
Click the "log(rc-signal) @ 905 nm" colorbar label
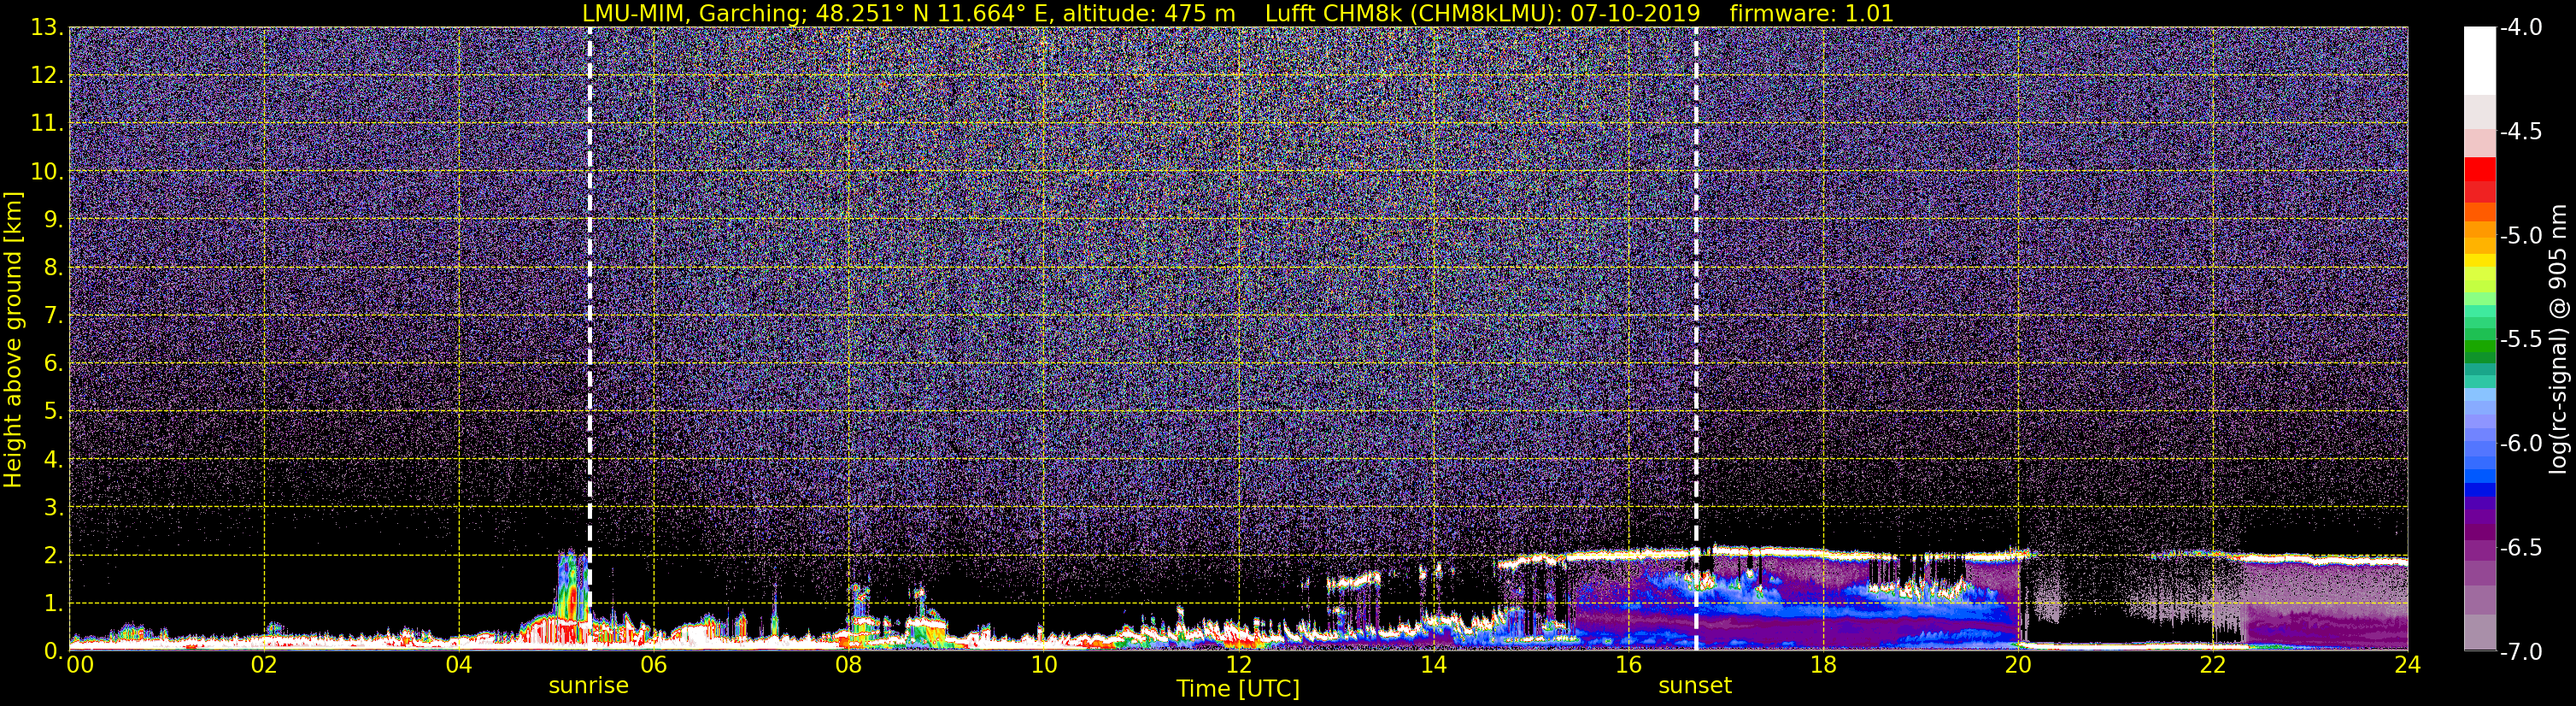pos(2560,339)
